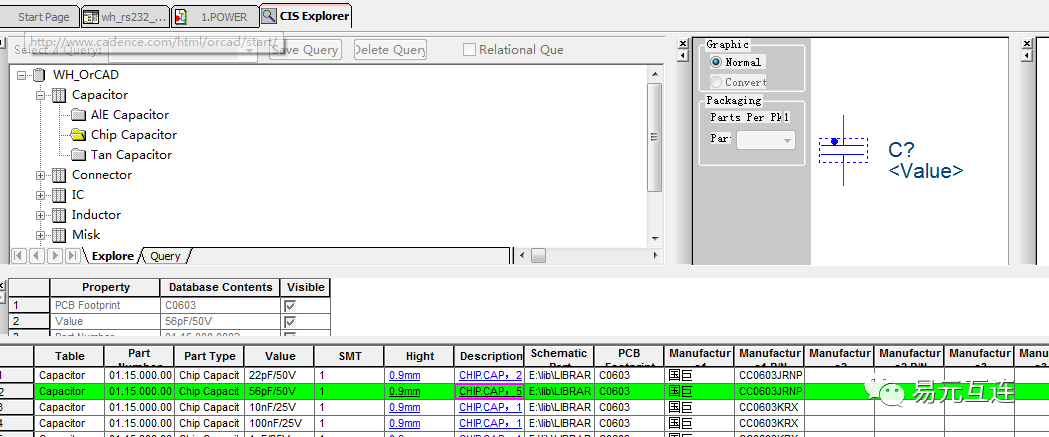Click the Save Query button

click(x=305, y=50)
